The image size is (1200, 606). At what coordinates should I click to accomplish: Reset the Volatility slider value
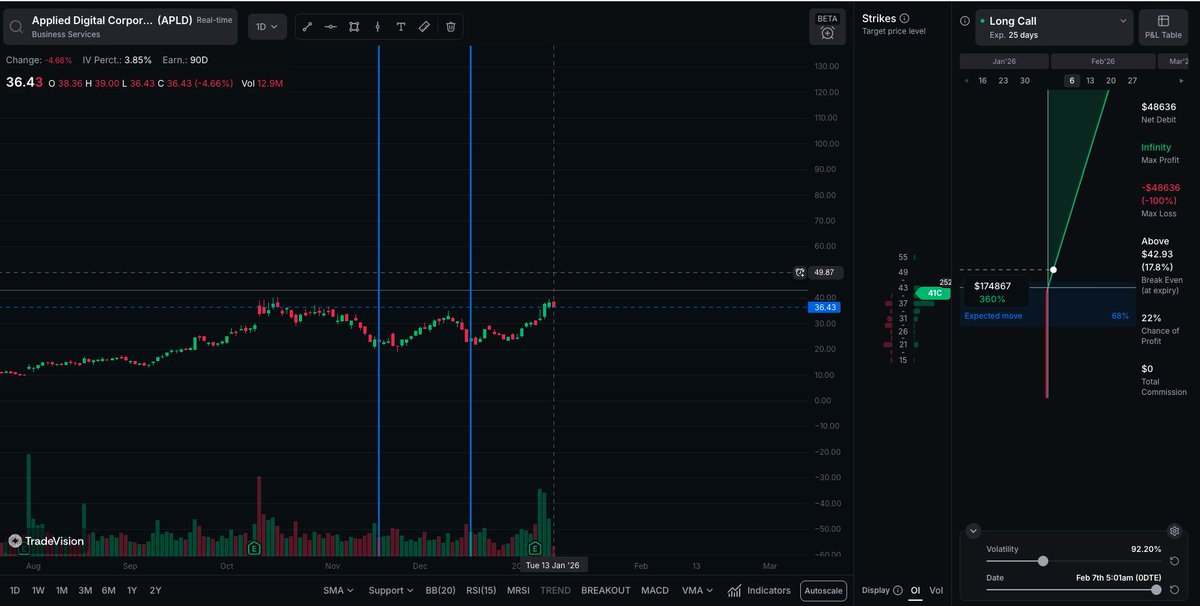(x=1174, y=561)
